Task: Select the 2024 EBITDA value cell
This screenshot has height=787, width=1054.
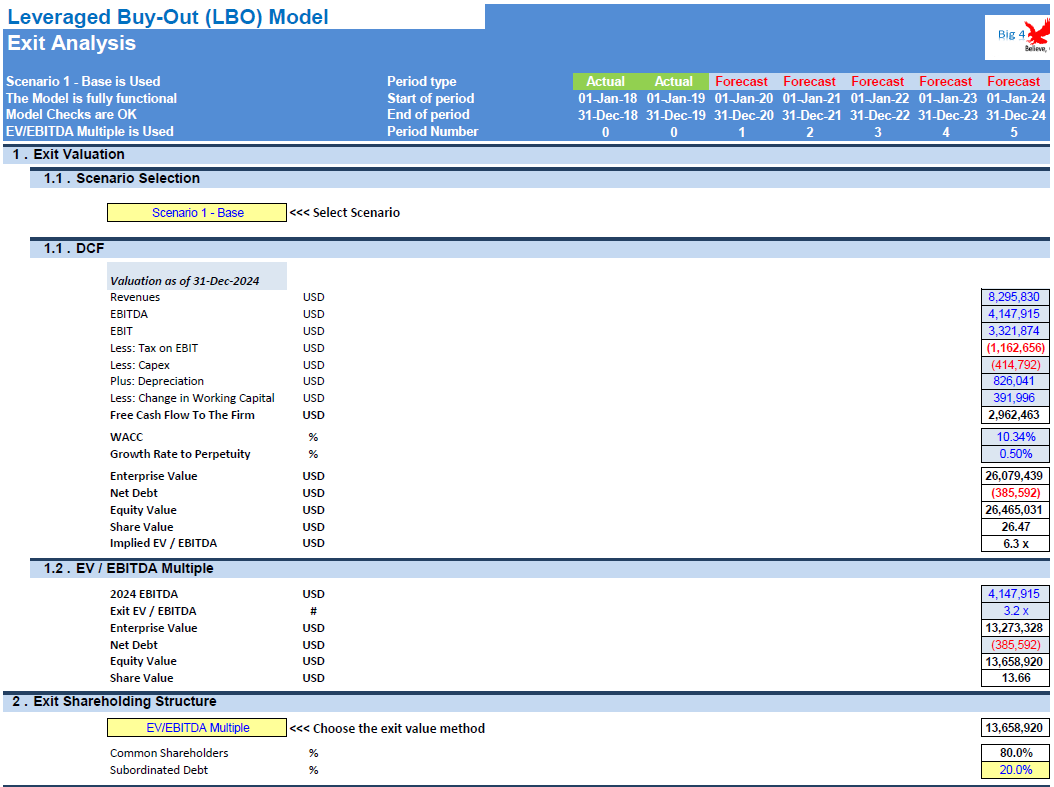Action: coord(1015,594)
